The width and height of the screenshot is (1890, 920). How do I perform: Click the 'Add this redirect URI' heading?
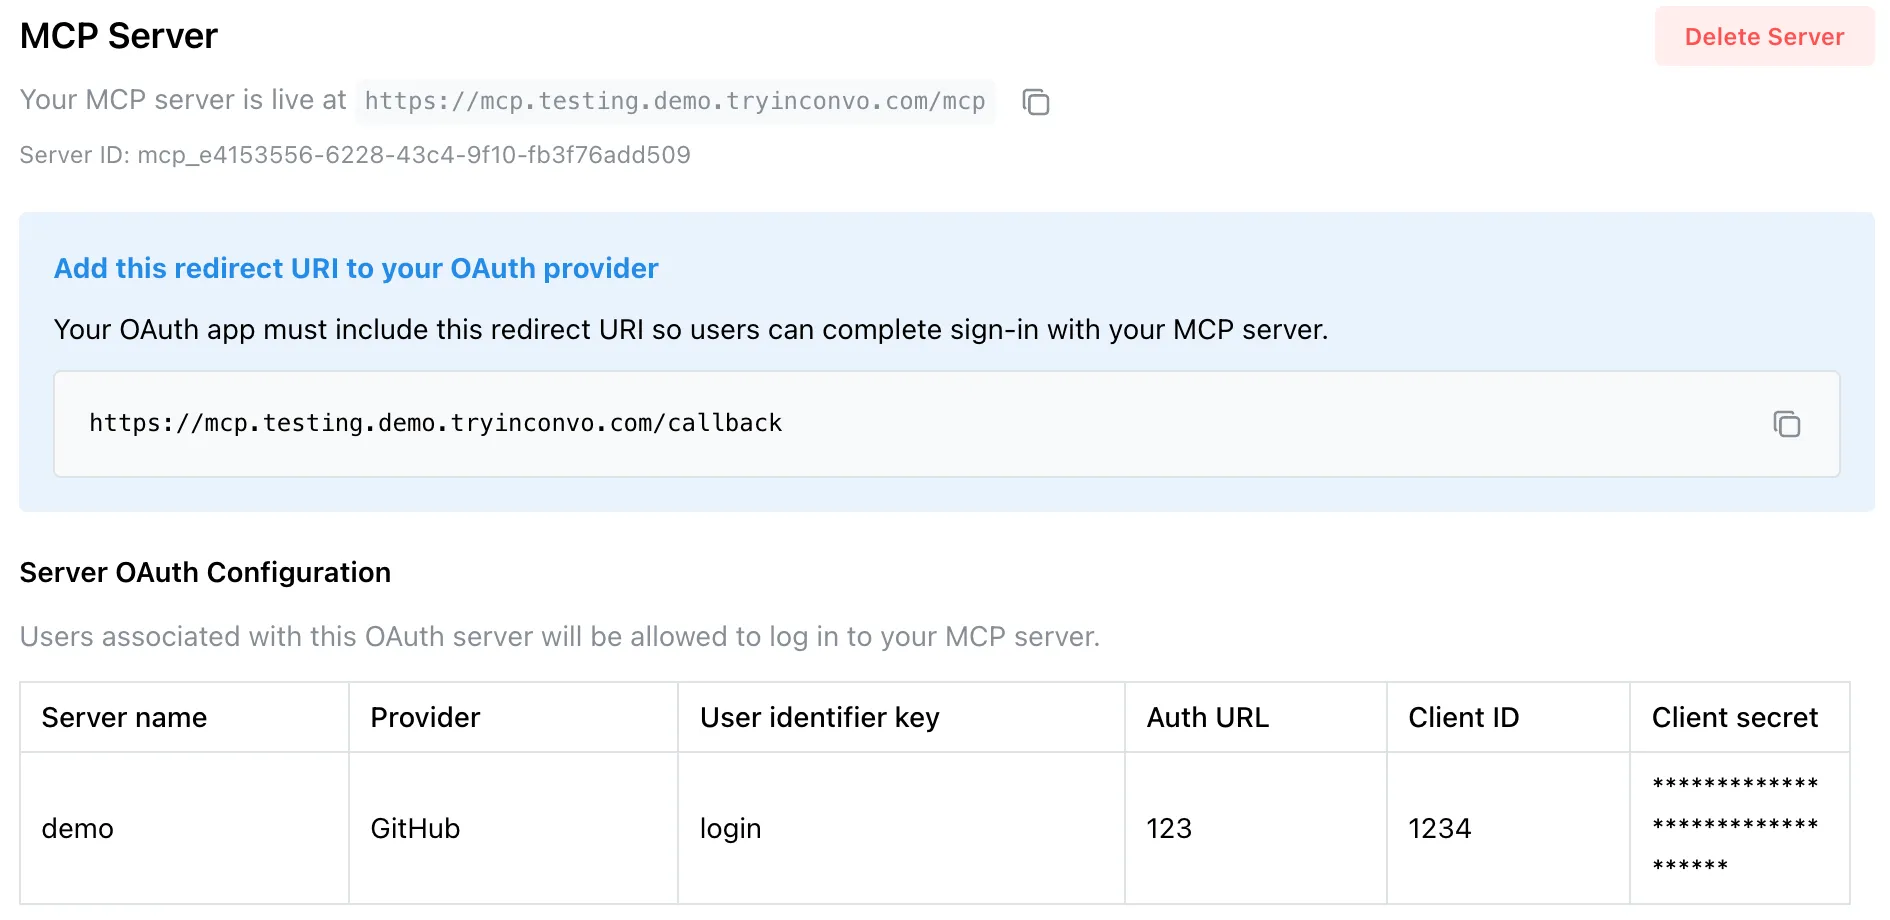[356, 268]
